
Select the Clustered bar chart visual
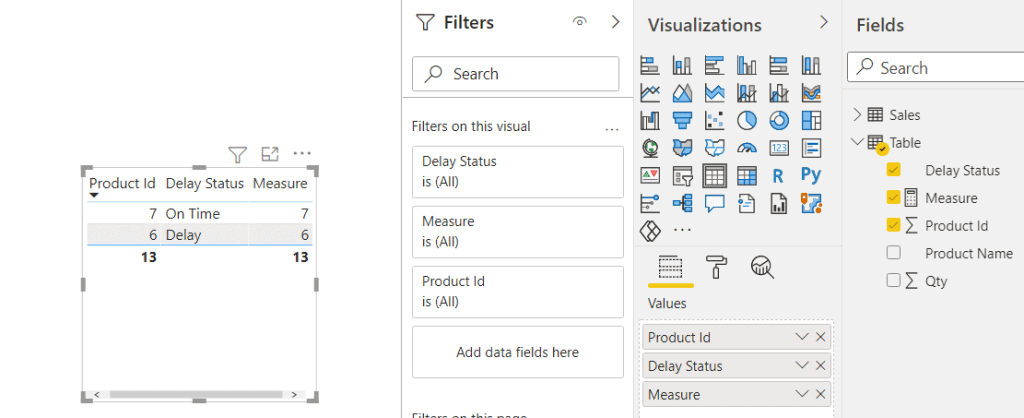(714, 65)
